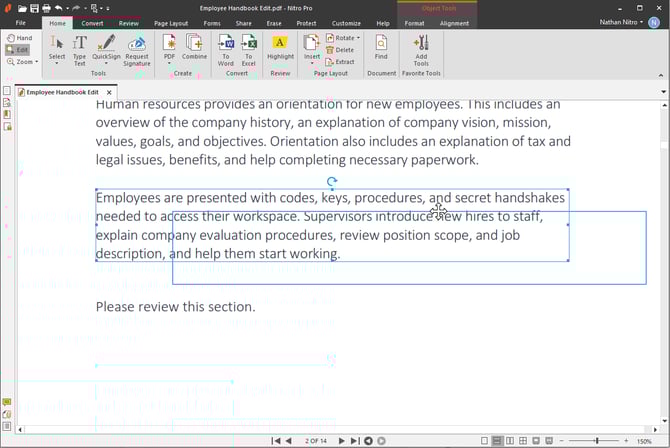The image size is (670, 448).
Task: Select the Type Text tool
Action: coord(80,48)
